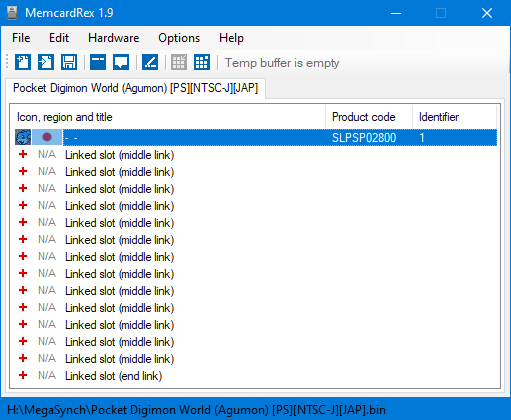Viewport: 511px width, 420px height.
Task: Open the edit save header tool
Action: [x=98, y=62]
